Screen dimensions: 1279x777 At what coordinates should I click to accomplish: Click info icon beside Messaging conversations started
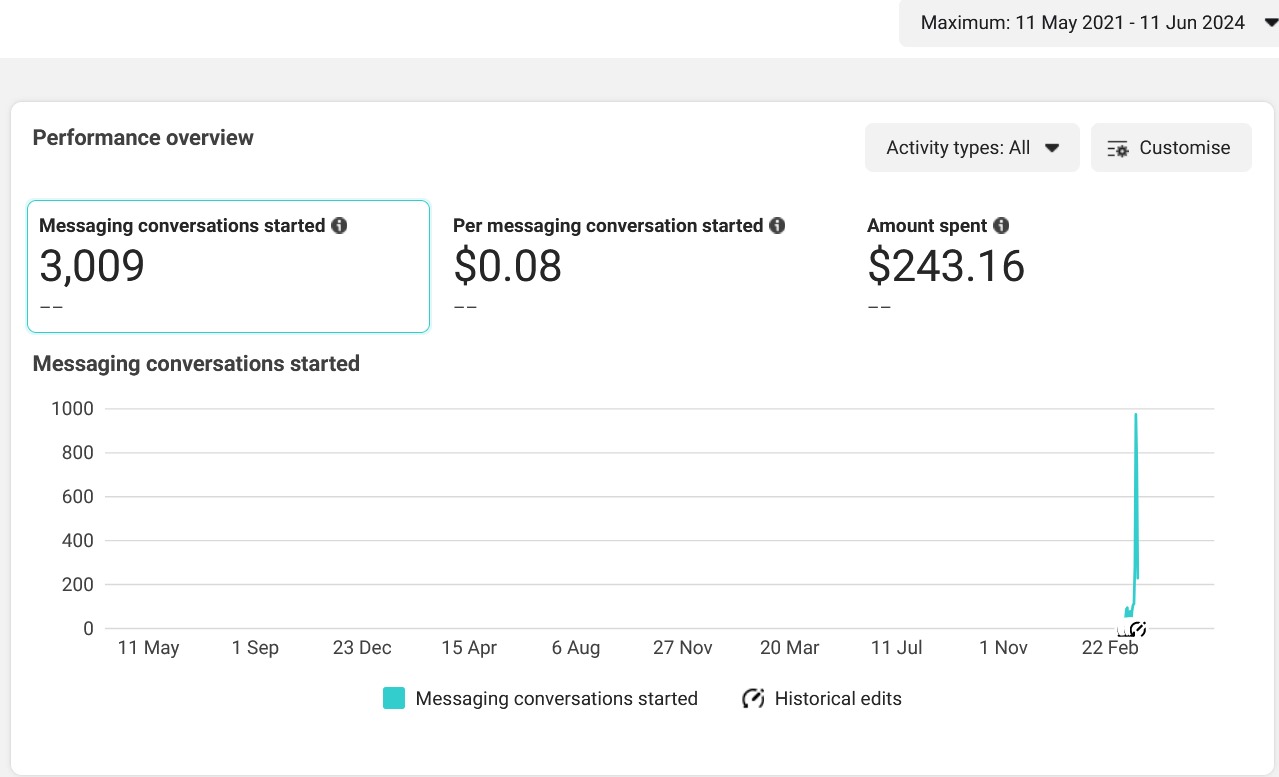tap(339, 226)
